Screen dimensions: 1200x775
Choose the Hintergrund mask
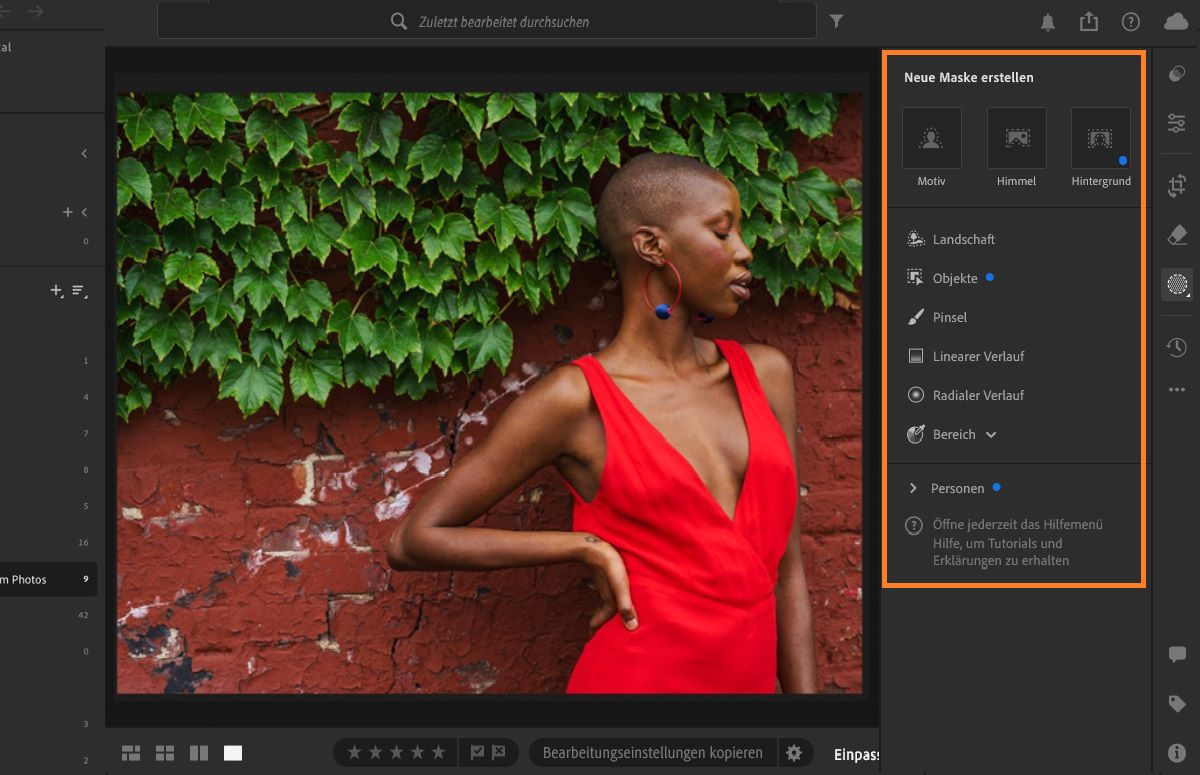(1100, 139)
